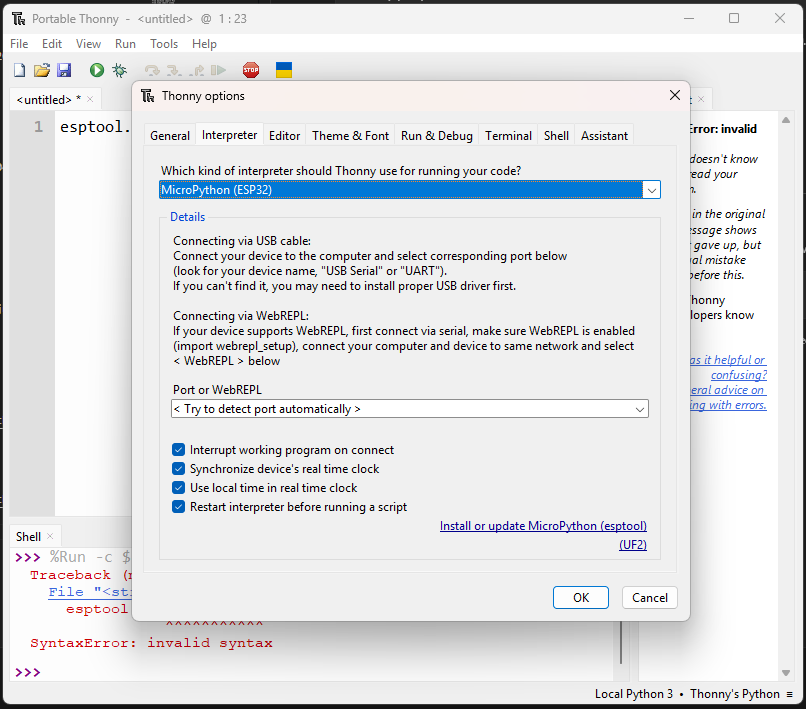Open the Run & Debug tab

pos(437,136)
